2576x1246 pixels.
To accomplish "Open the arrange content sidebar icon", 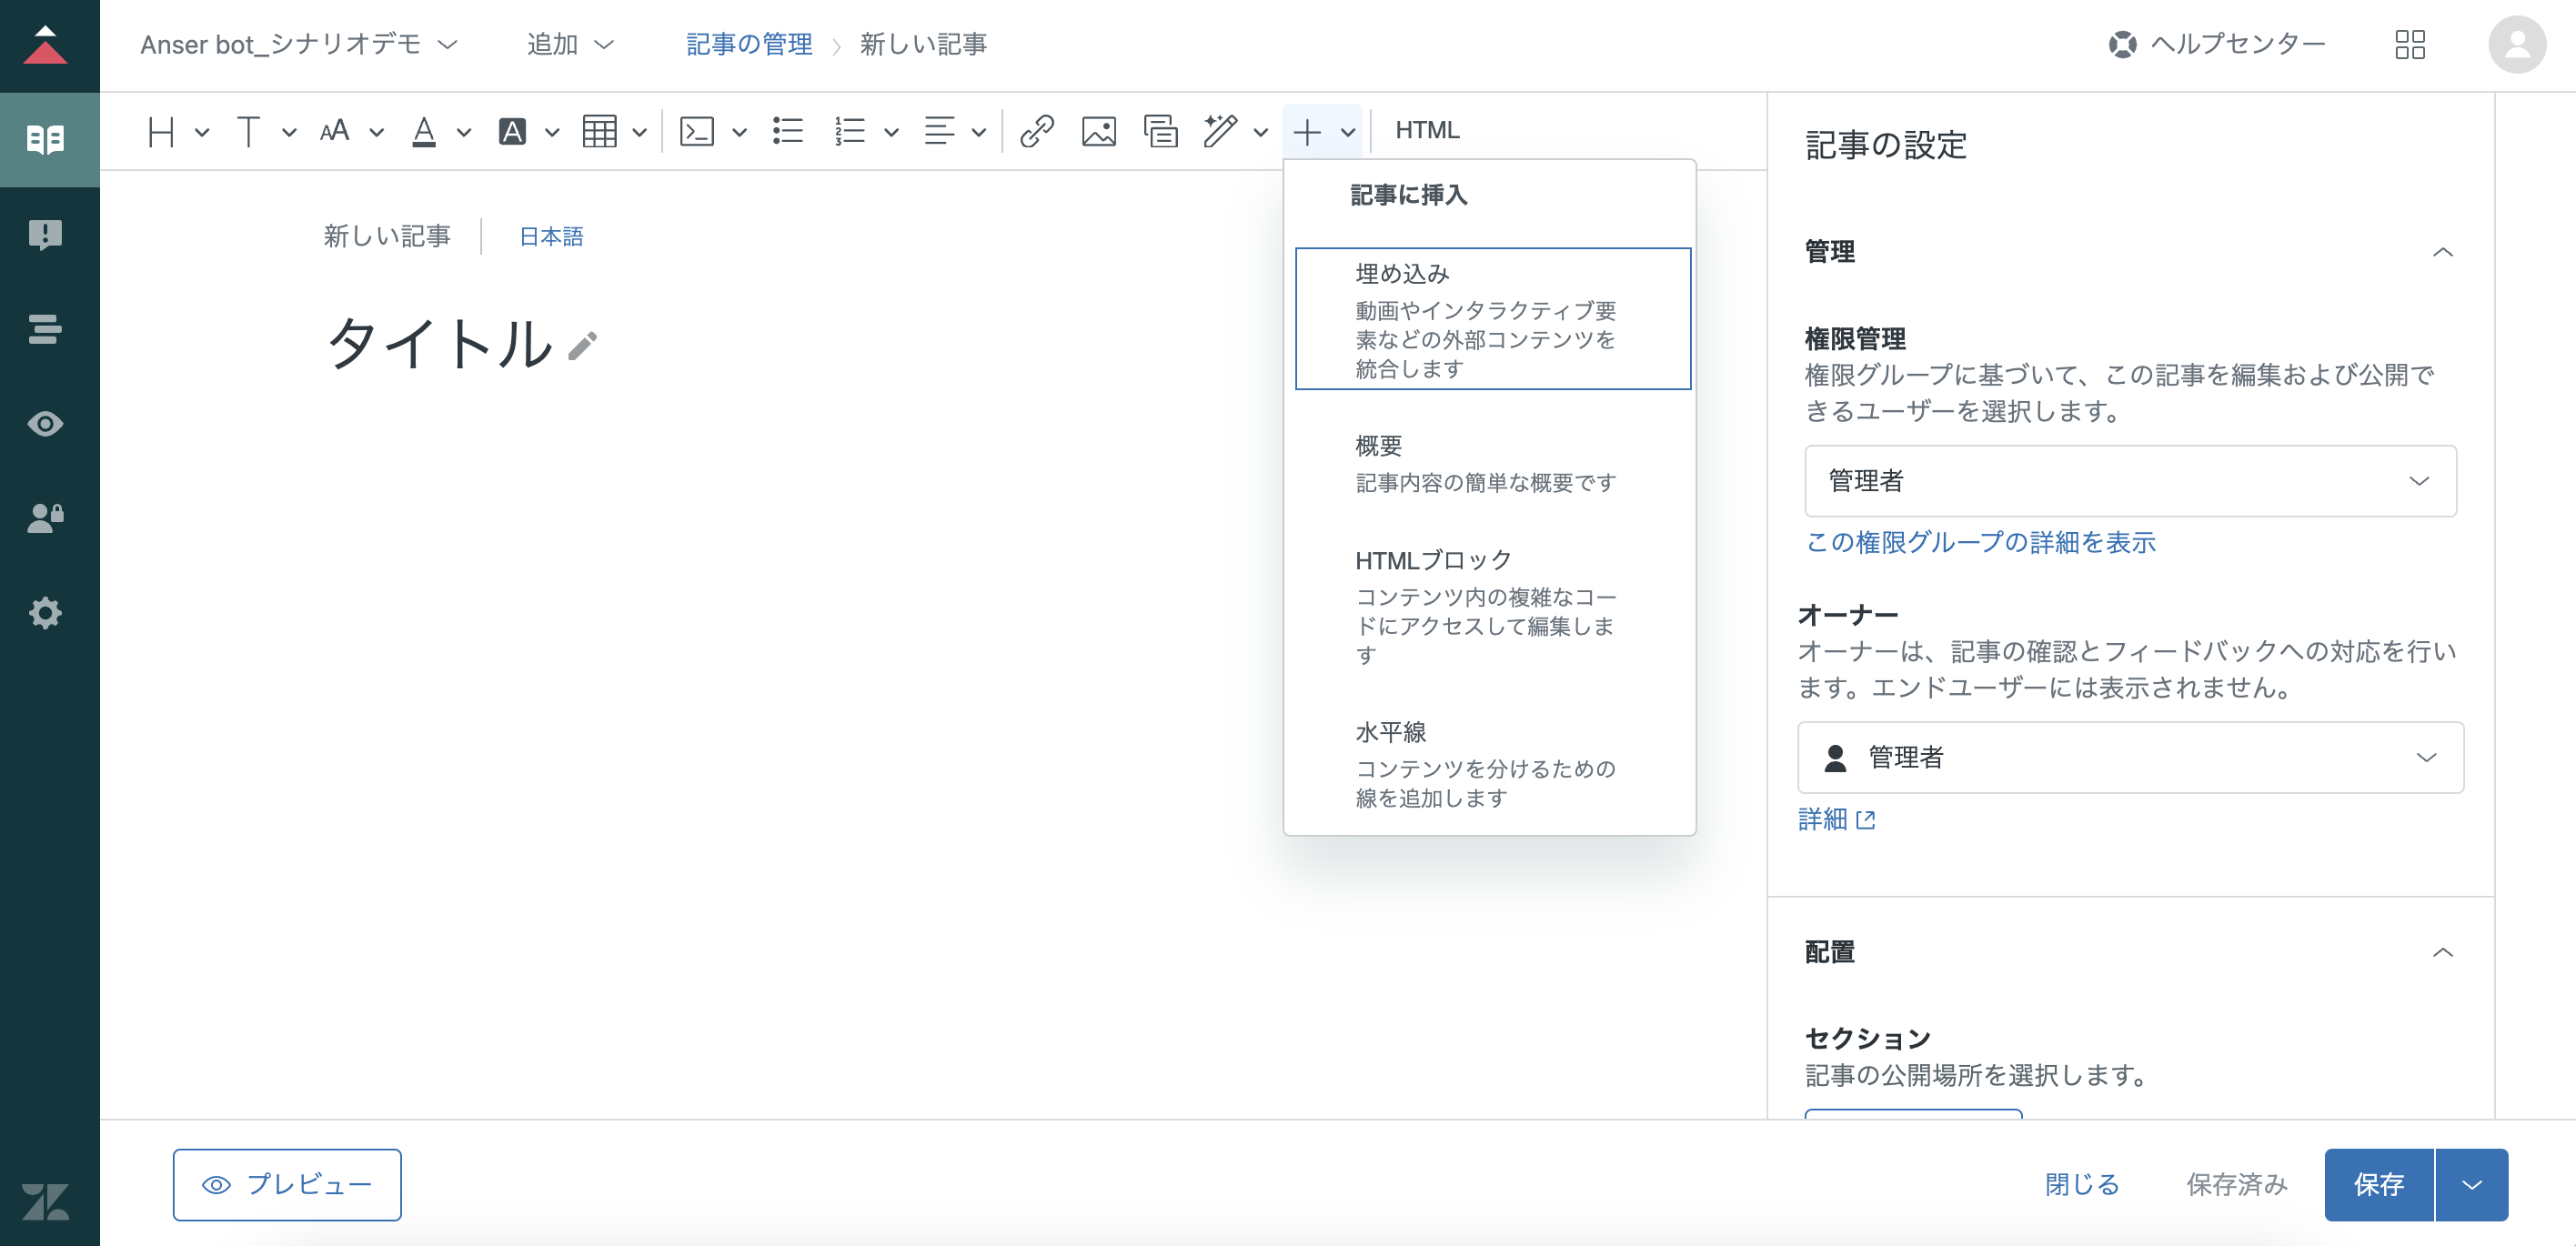I will 46,329.
